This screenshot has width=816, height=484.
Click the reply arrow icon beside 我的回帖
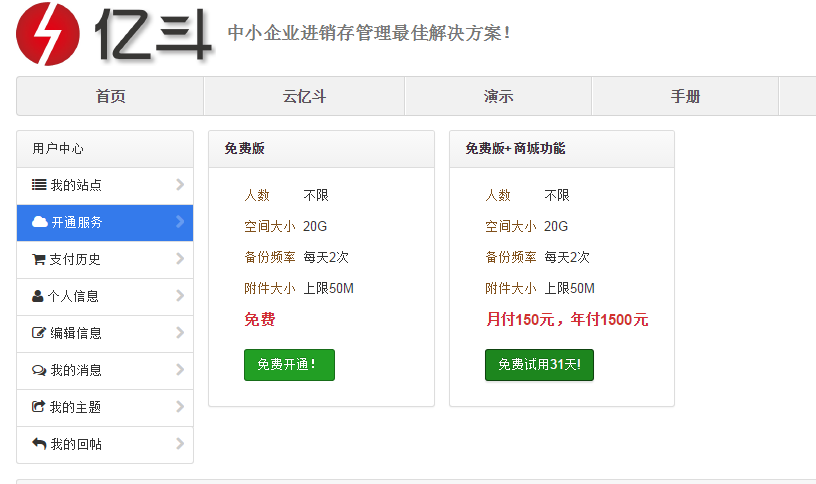click(x=39, y=444)
